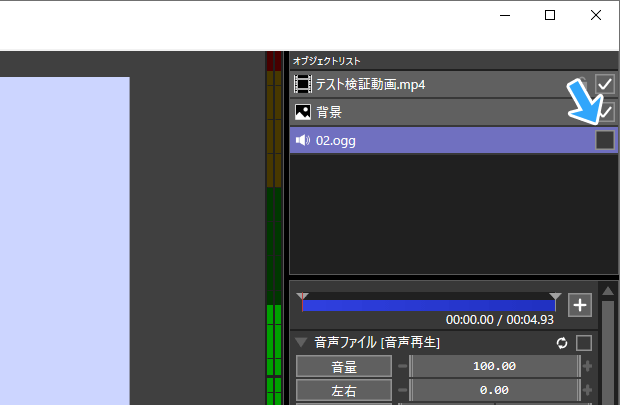Collapse the 音声ファイル [音声再生] section
620x405 pixels.
point(301,343)
